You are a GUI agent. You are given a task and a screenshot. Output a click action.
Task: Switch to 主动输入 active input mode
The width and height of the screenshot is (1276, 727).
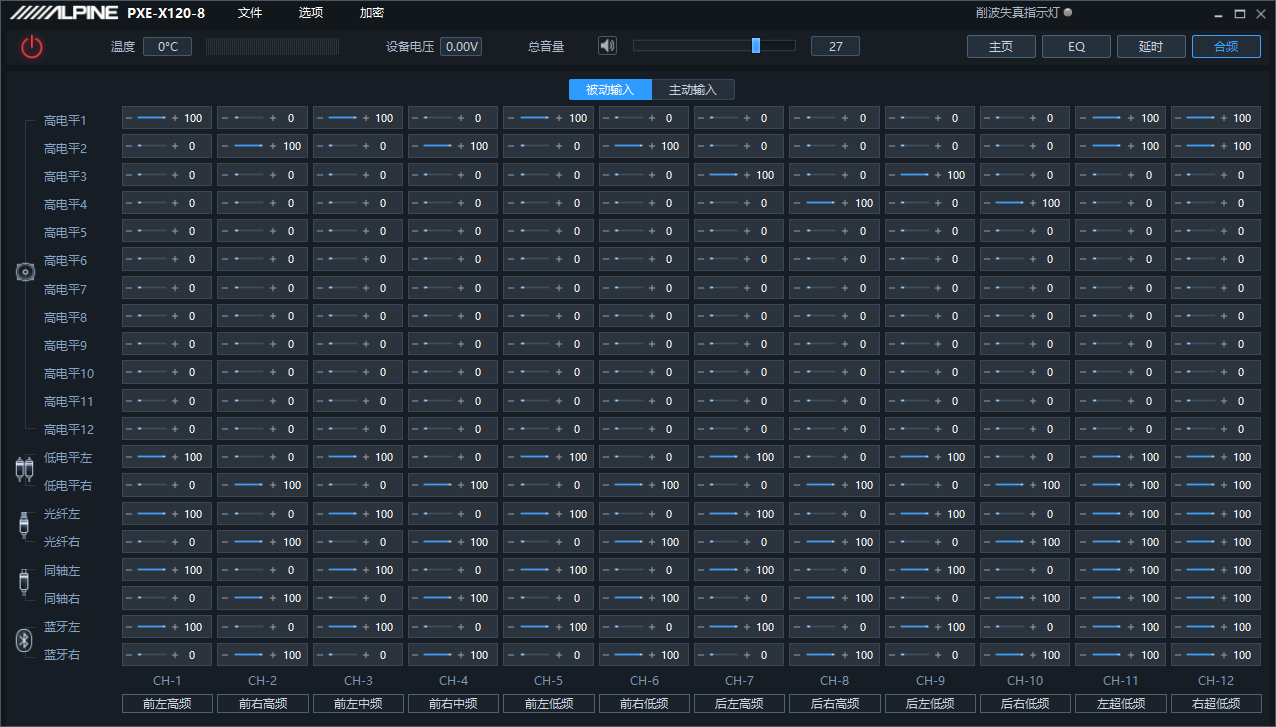693,90
